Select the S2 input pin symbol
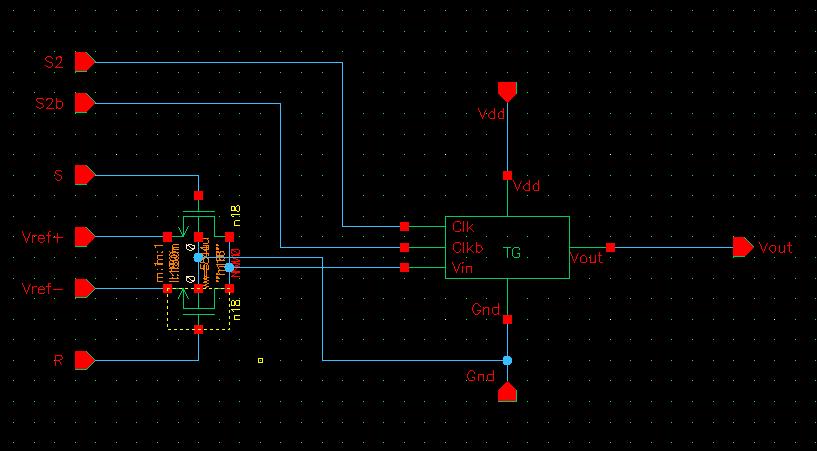This screenshot has width=817, height=451. (85, 62)
